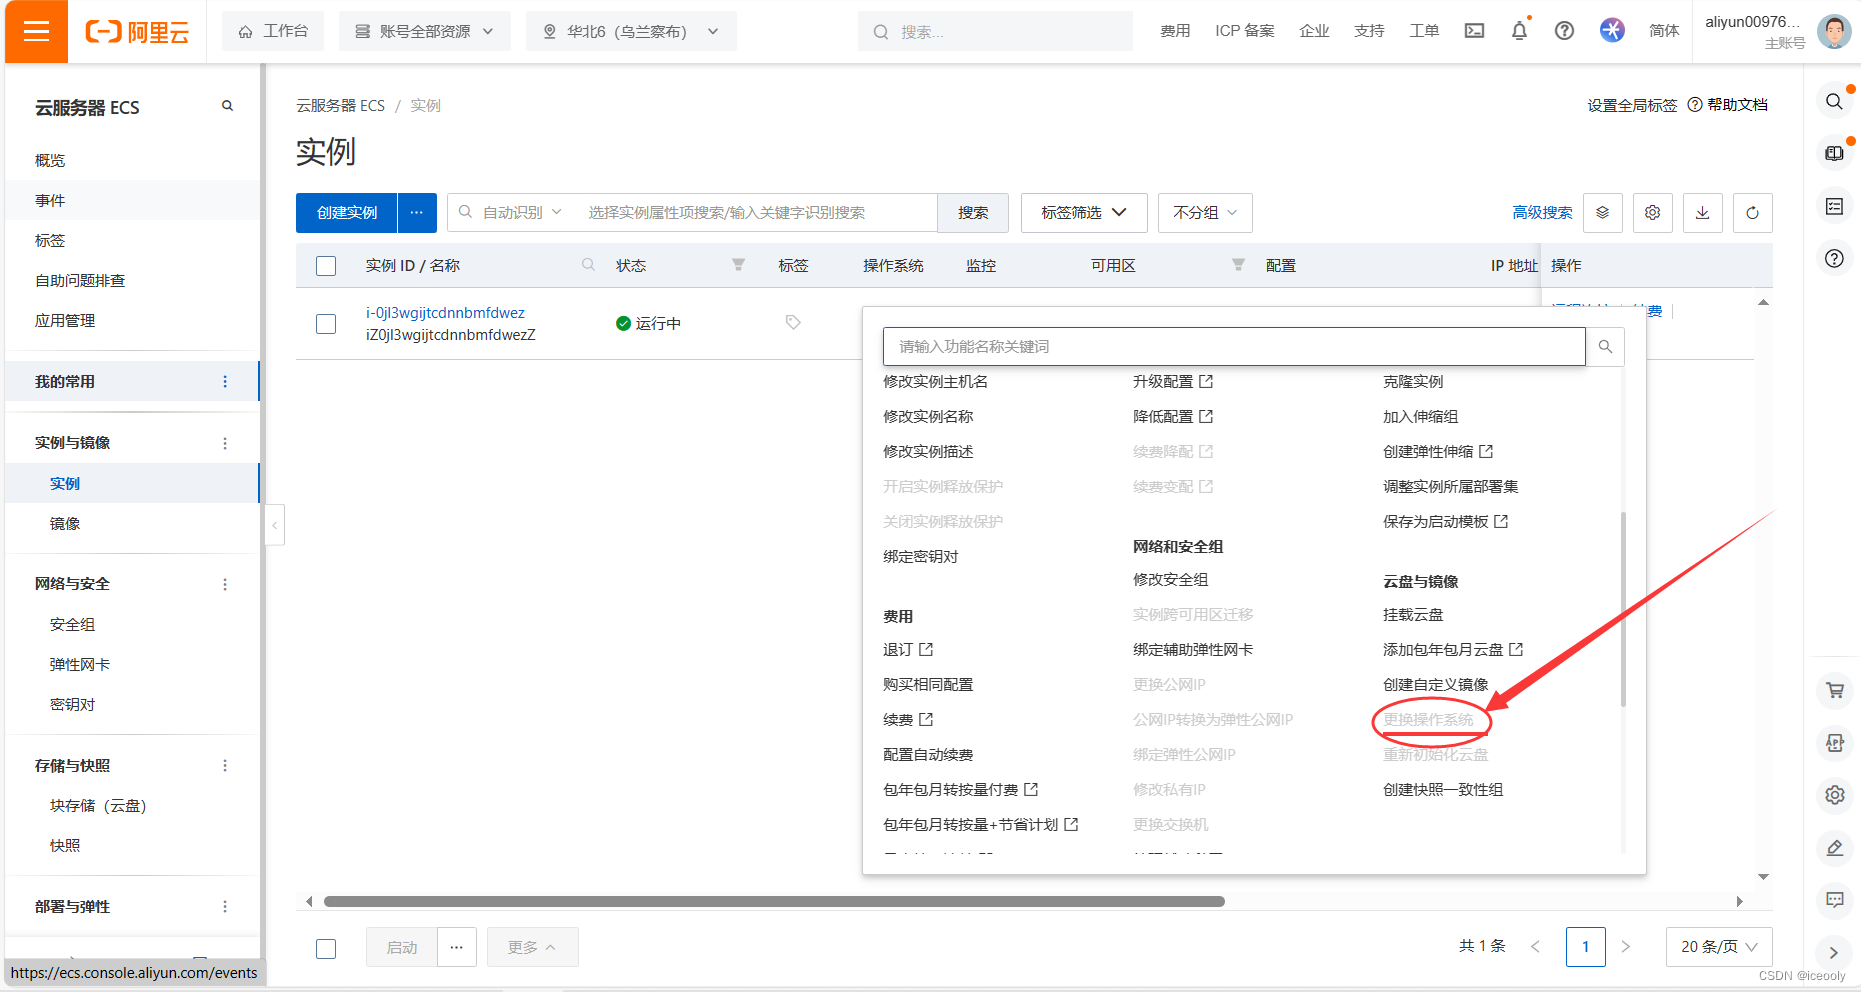Open 镜像 in the sidebar
The image size is (1861, 992).
(x=65, y=523)
